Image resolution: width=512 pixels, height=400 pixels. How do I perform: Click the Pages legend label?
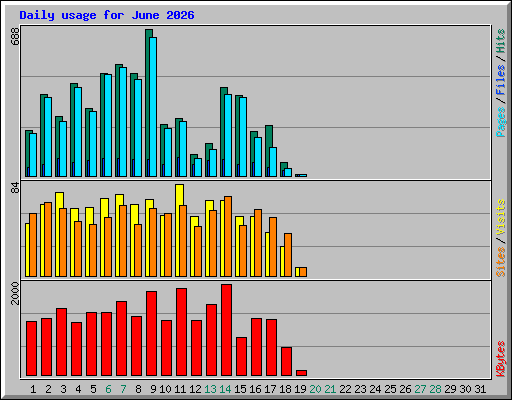[x=500, y=122]
